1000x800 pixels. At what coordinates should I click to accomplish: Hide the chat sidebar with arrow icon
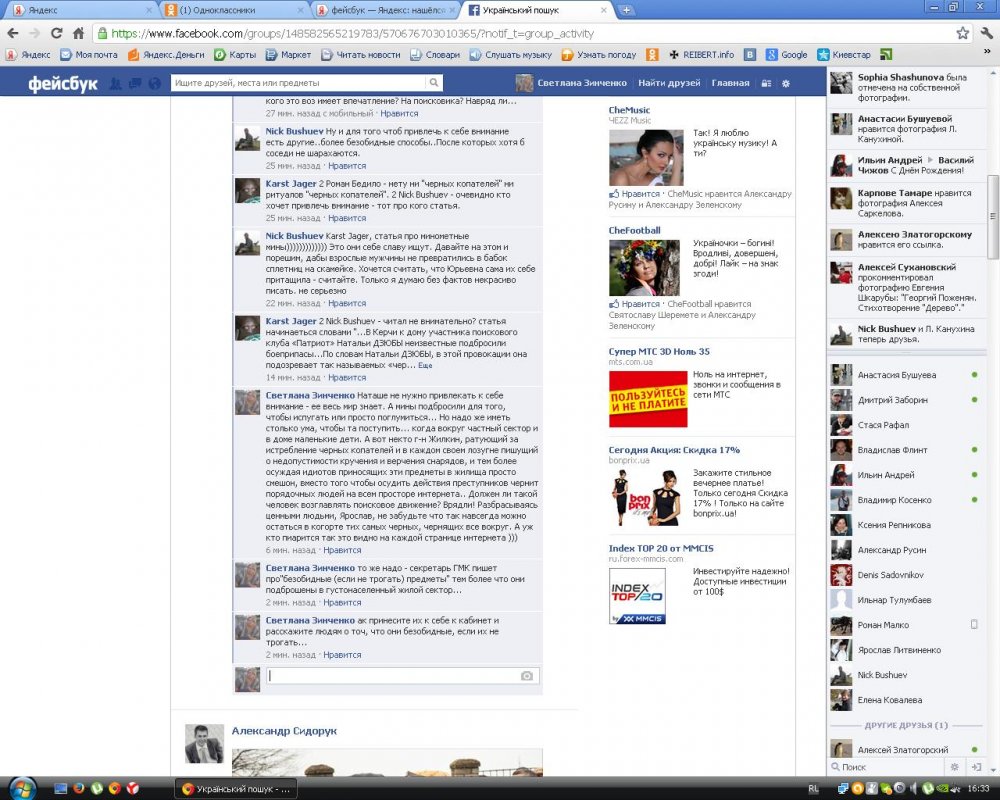(976, 767)
